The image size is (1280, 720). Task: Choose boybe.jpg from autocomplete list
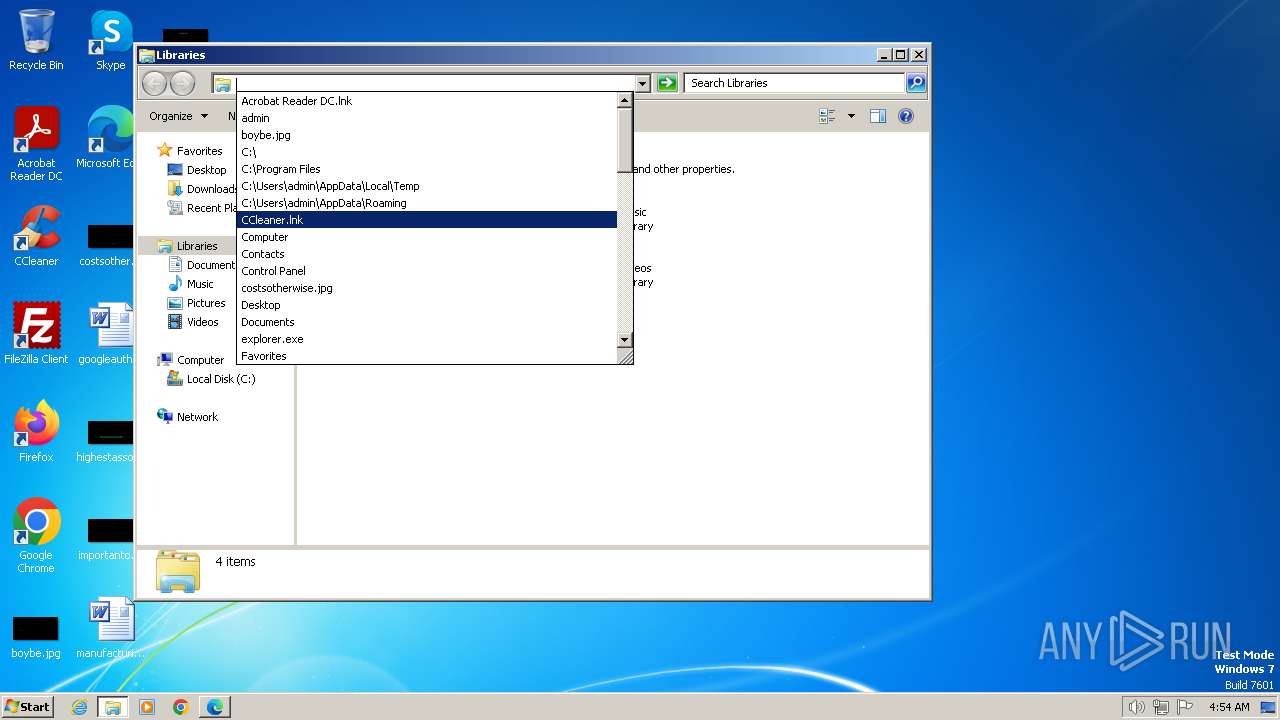[426, 135]
